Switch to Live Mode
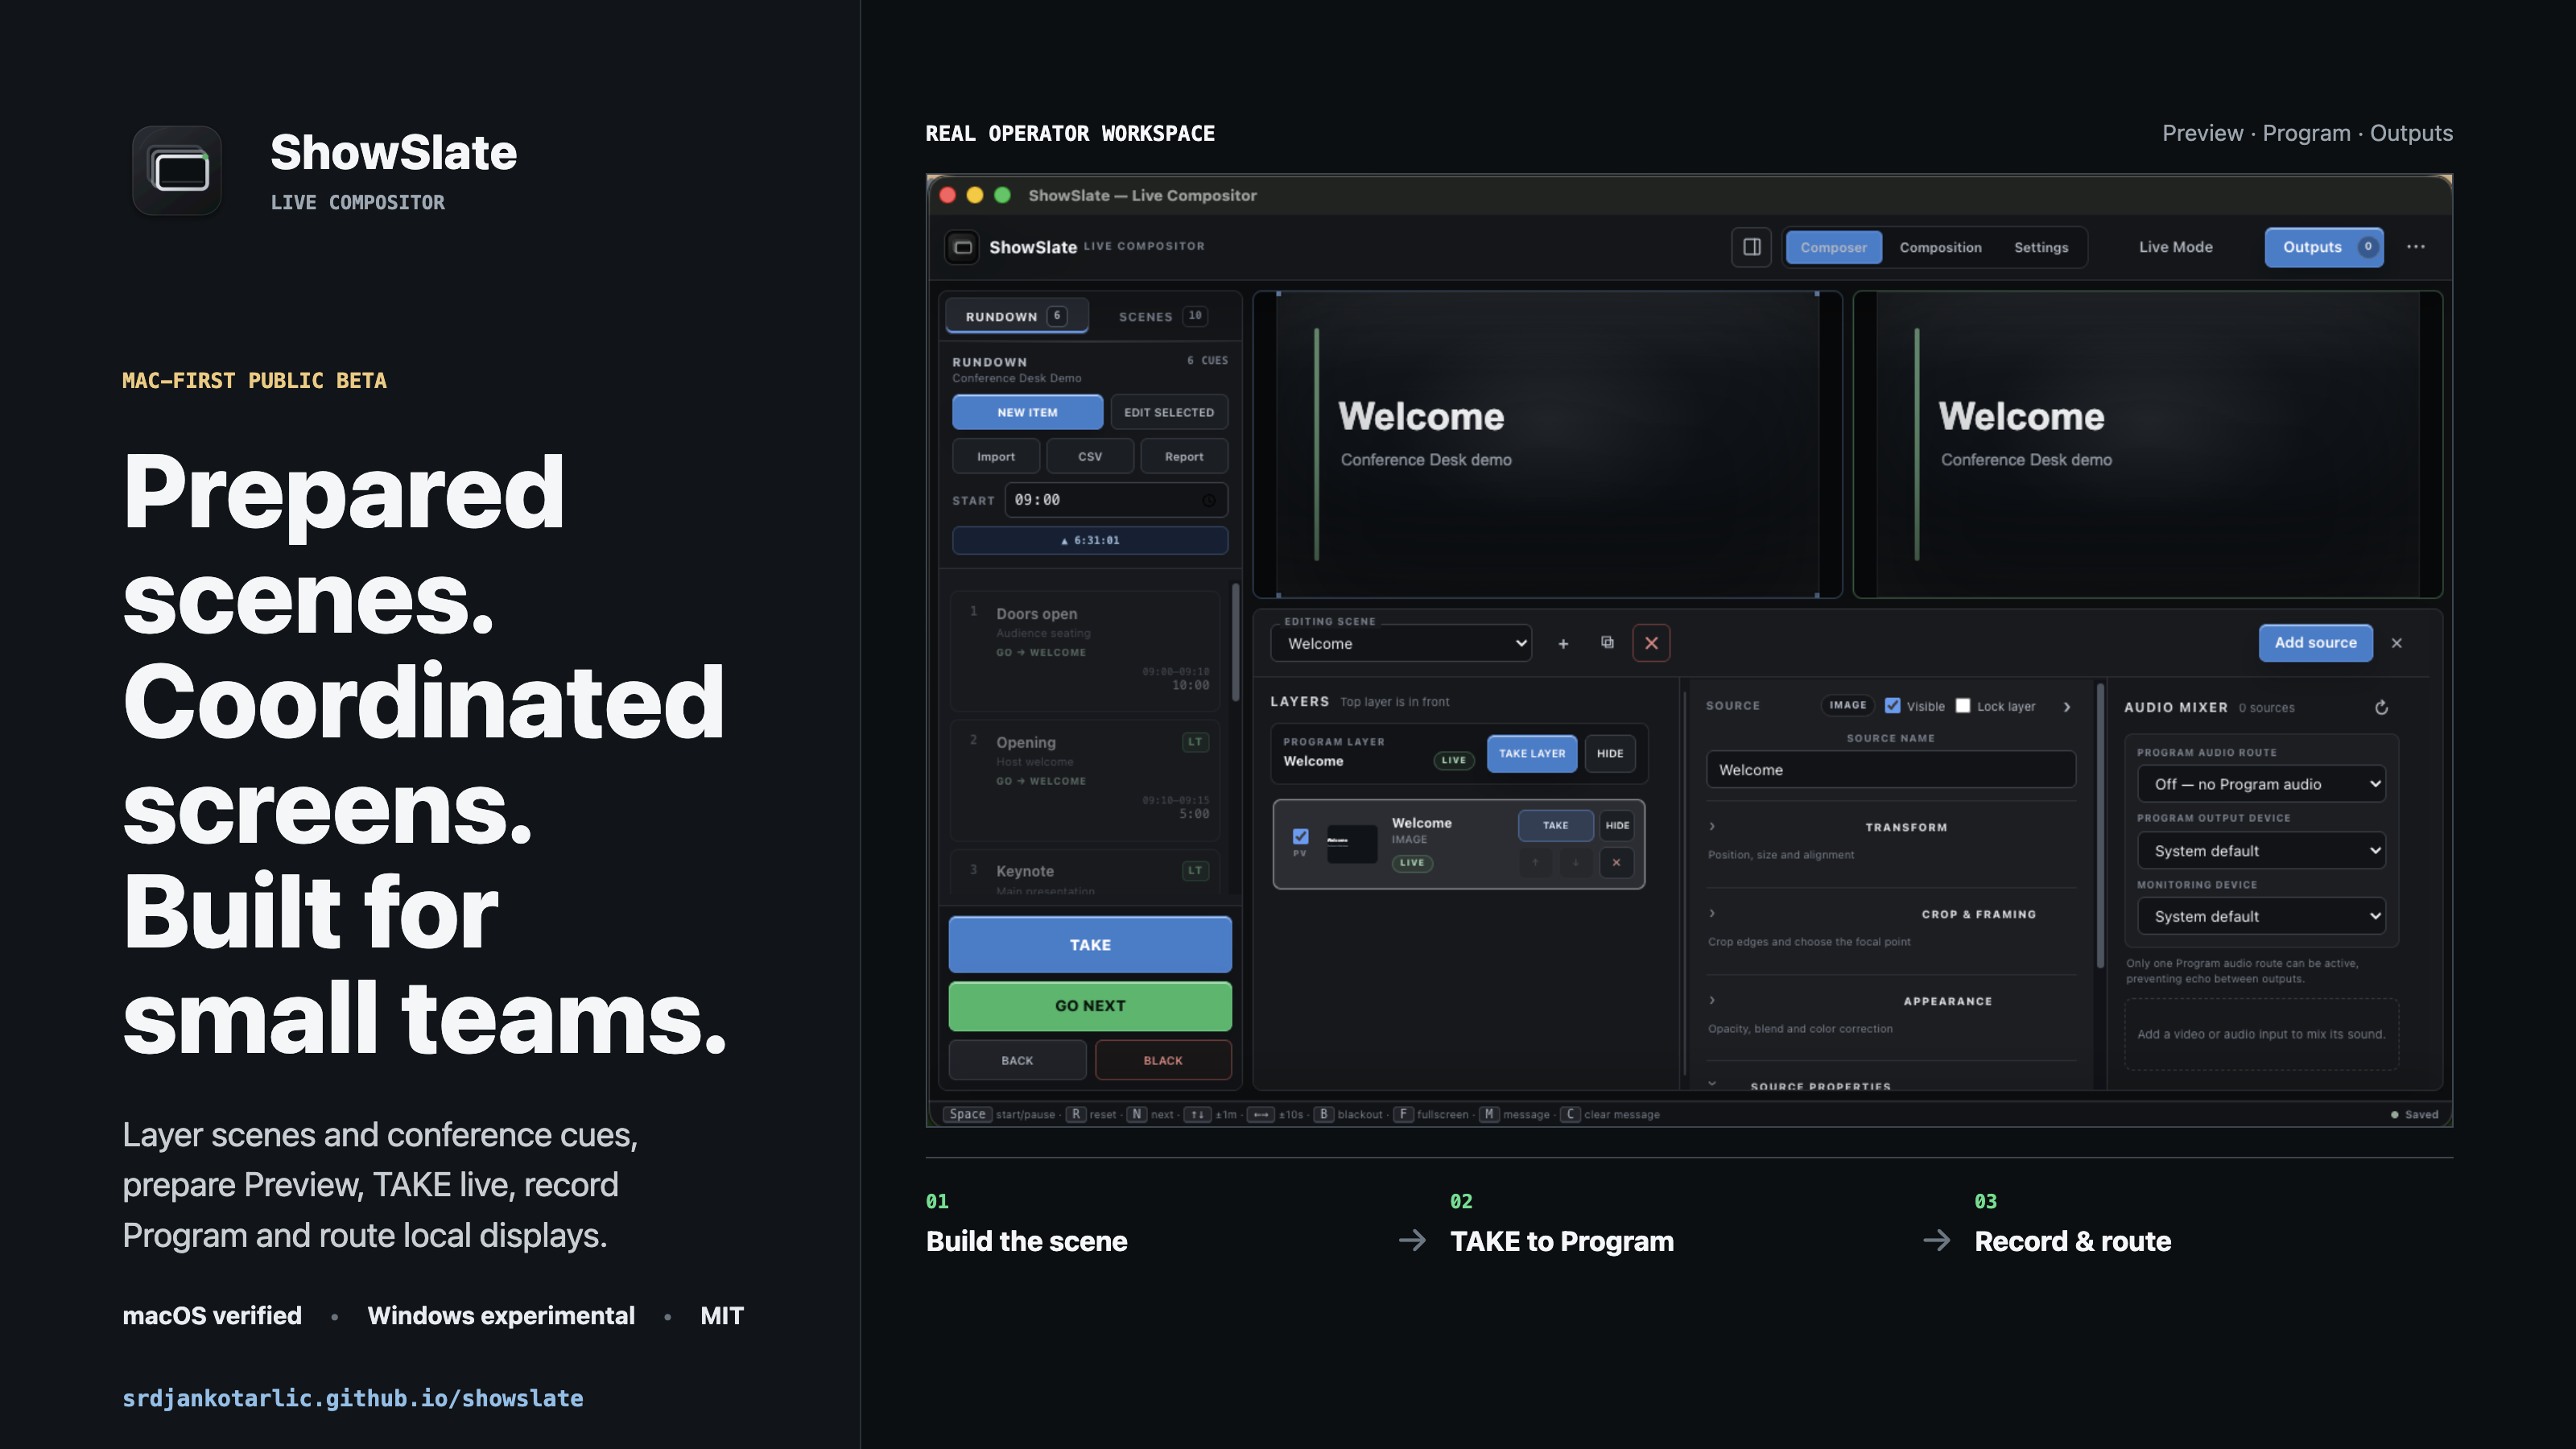This screenshot has width=2576, height=1449. tap(2175, 247)
